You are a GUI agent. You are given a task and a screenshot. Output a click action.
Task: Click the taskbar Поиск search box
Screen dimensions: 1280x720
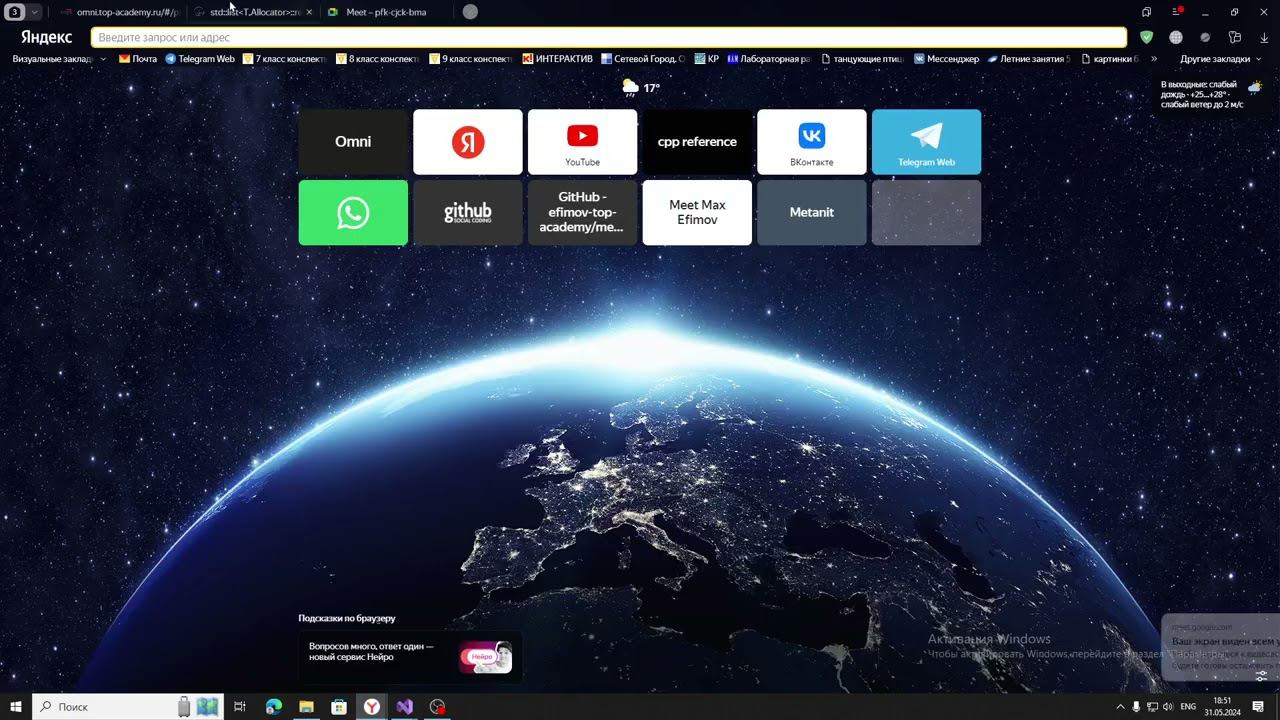point(128,707)
